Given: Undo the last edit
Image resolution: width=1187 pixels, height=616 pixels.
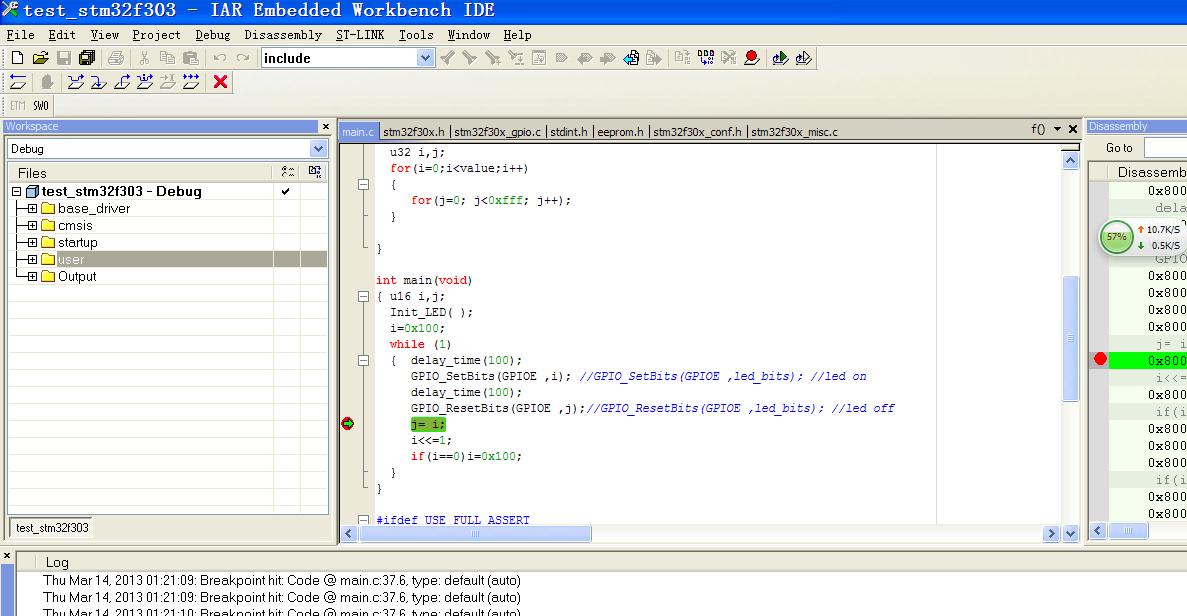Looking at the screenshot, I should click(220, 58).
